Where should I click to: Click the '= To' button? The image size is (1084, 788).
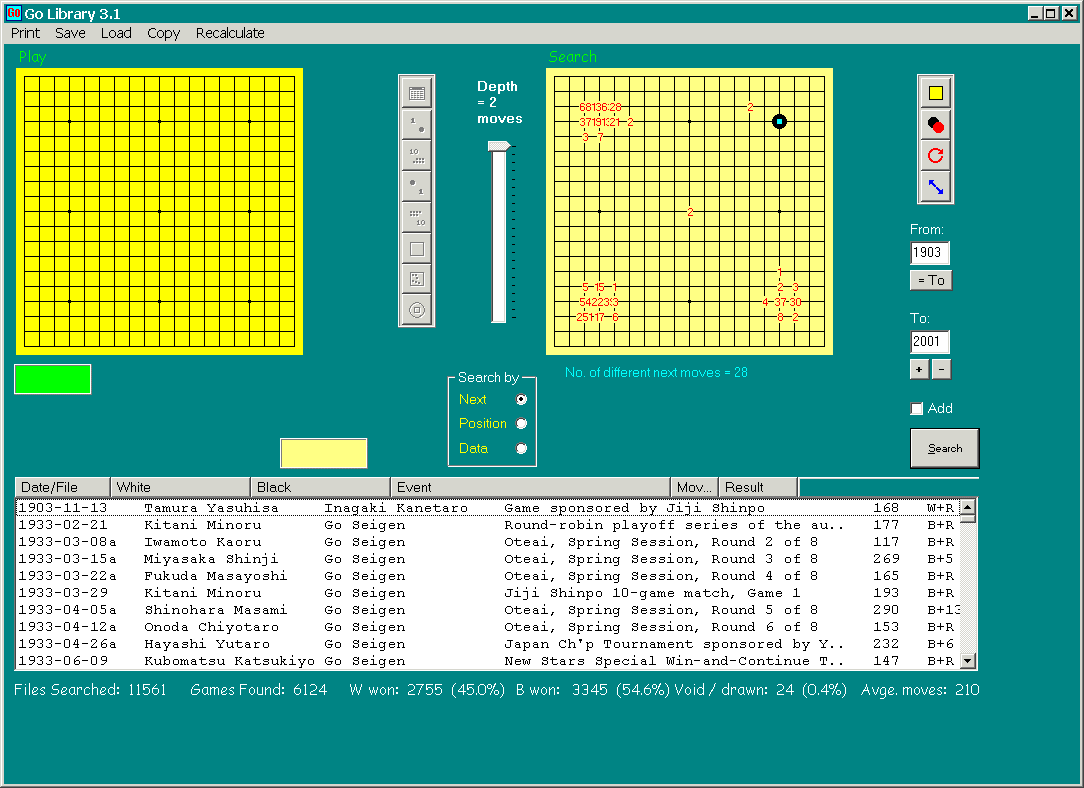coord(931,280)
